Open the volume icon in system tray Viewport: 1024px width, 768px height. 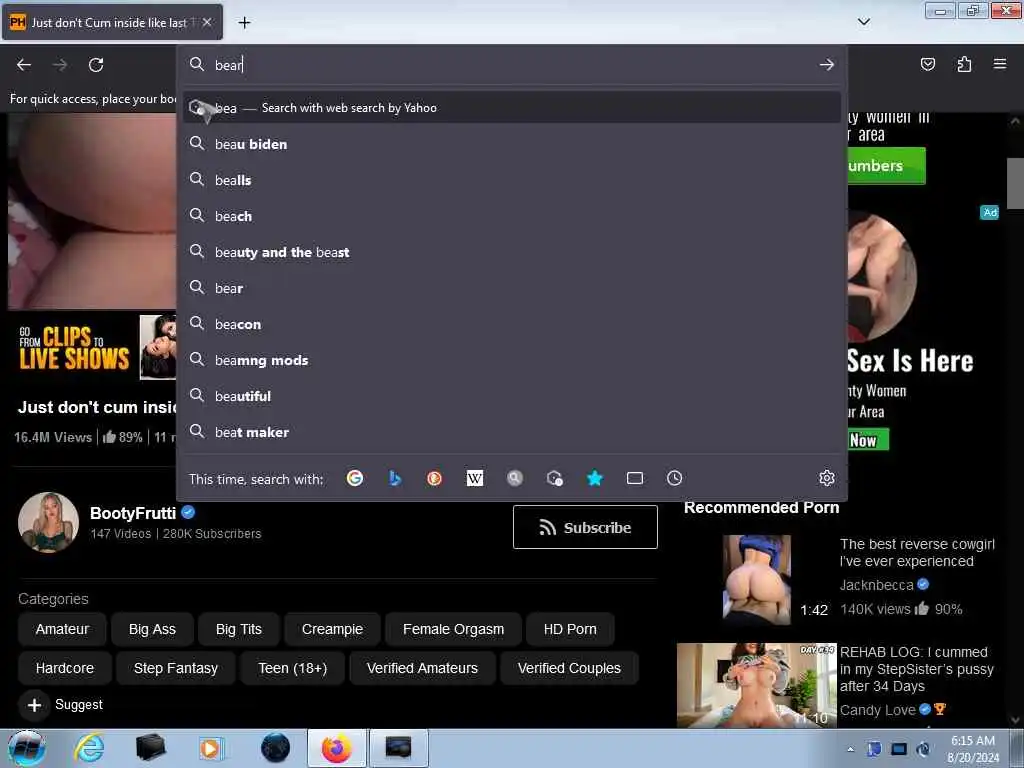point(923,749)
